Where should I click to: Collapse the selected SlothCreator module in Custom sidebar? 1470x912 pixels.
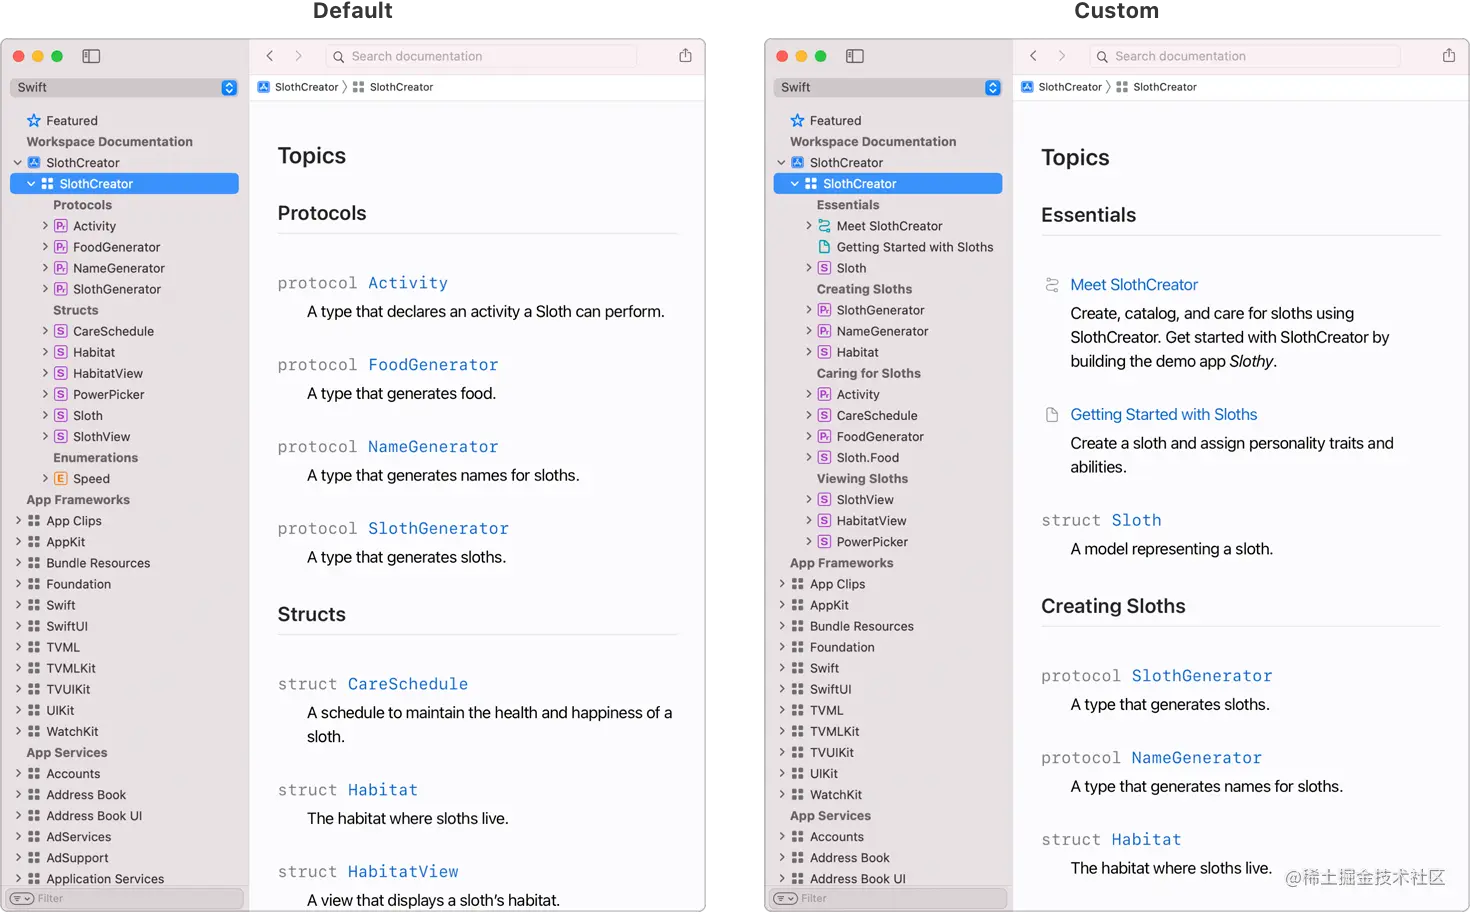[795, 184]
